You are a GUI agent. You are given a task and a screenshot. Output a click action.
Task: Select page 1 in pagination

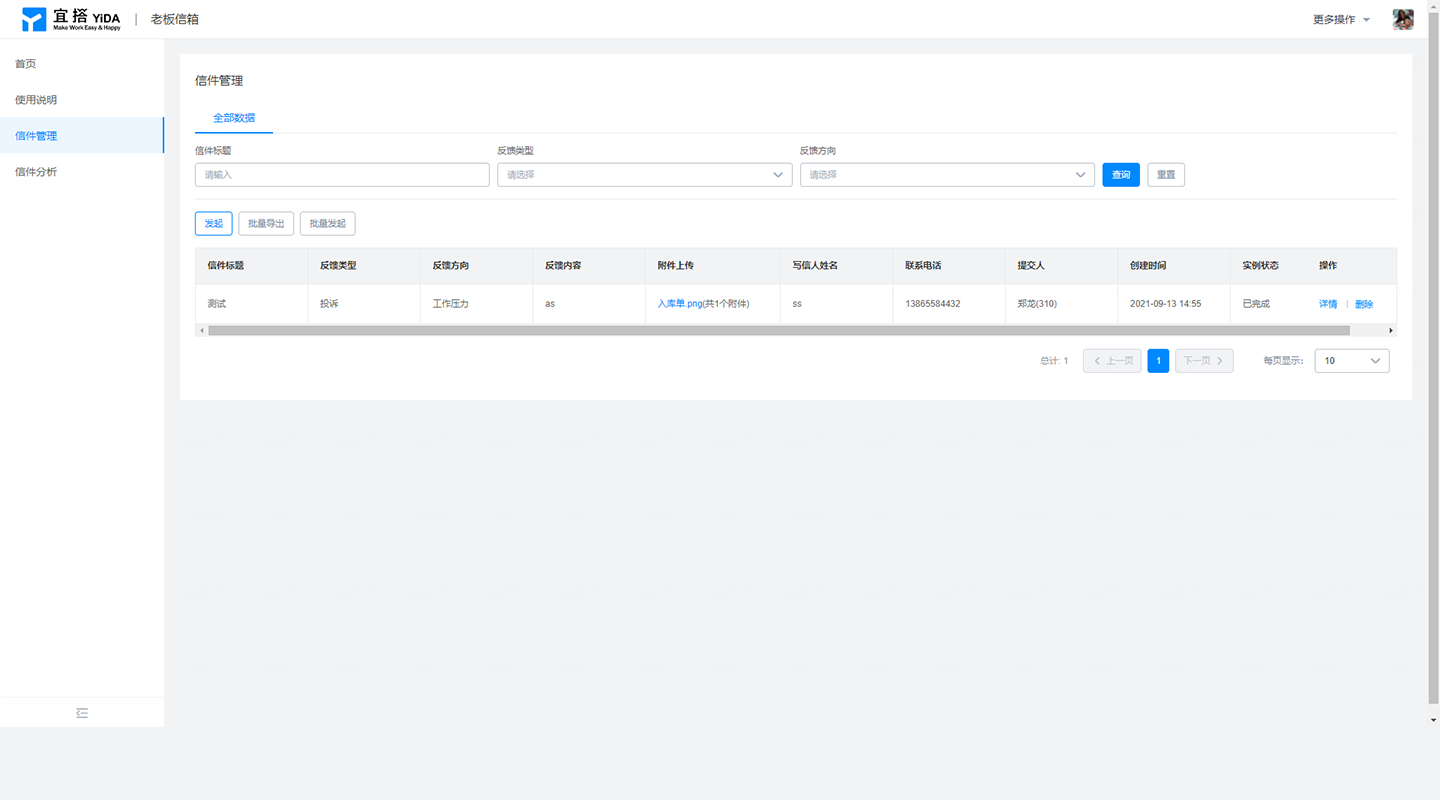click(1158, 361)
